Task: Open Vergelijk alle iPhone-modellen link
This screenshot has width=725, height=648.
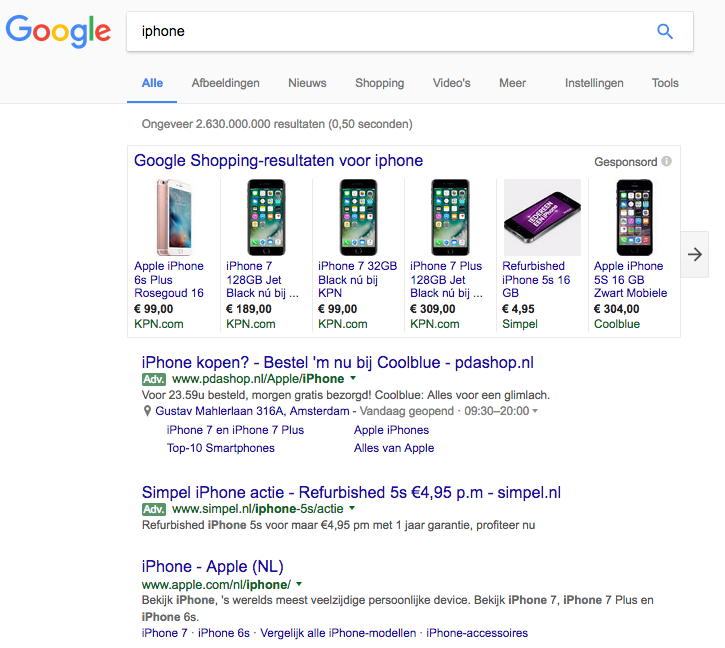Action: (338, 633)
